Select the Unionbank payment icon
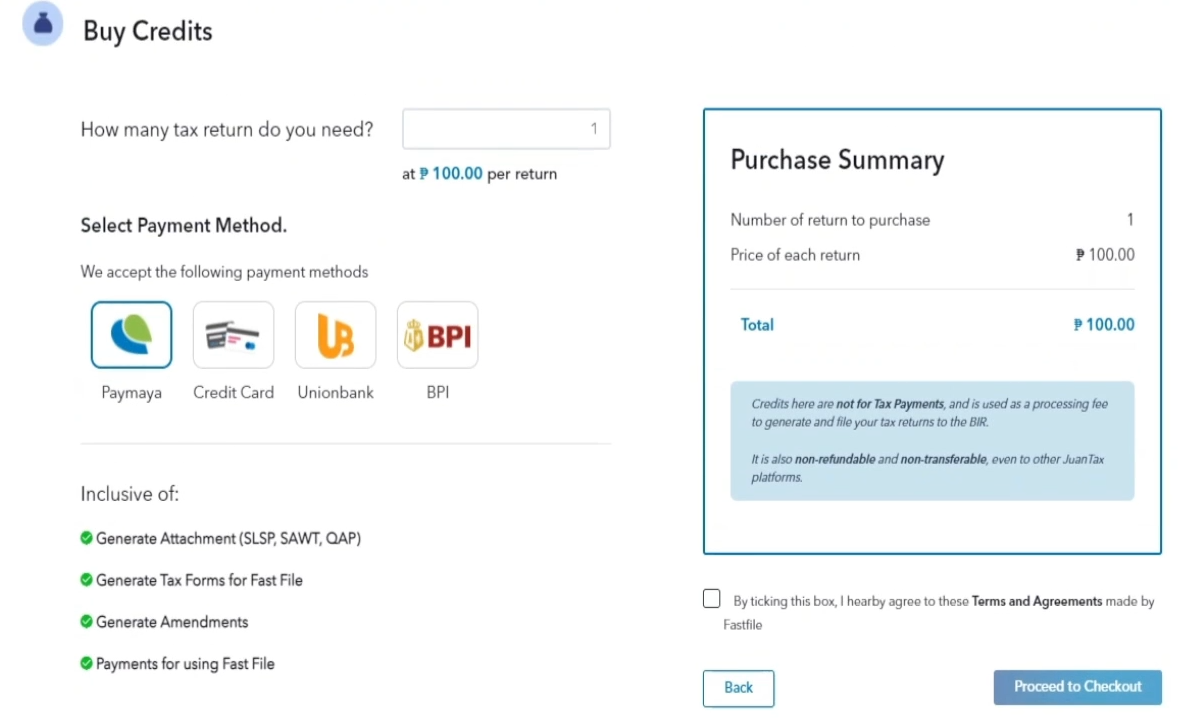 point(335,335)
